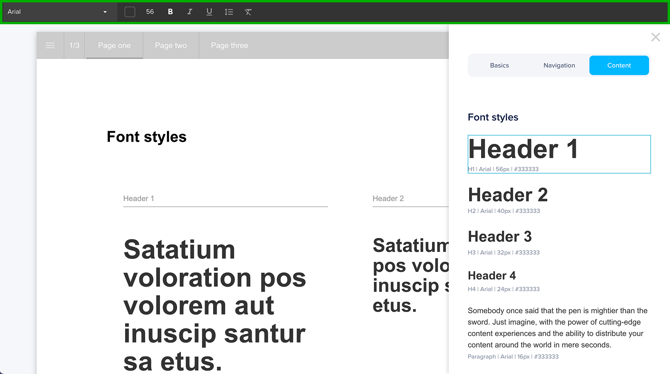Open the list formatting option
The image size is (670, 374).
[x=229, y=12]
